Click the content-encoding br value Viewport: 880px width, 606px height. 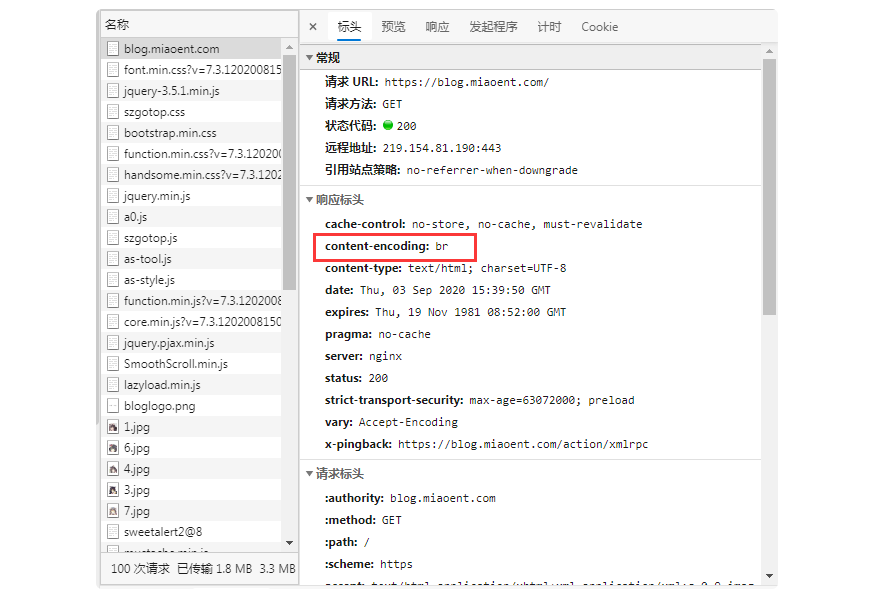point(442,246)
